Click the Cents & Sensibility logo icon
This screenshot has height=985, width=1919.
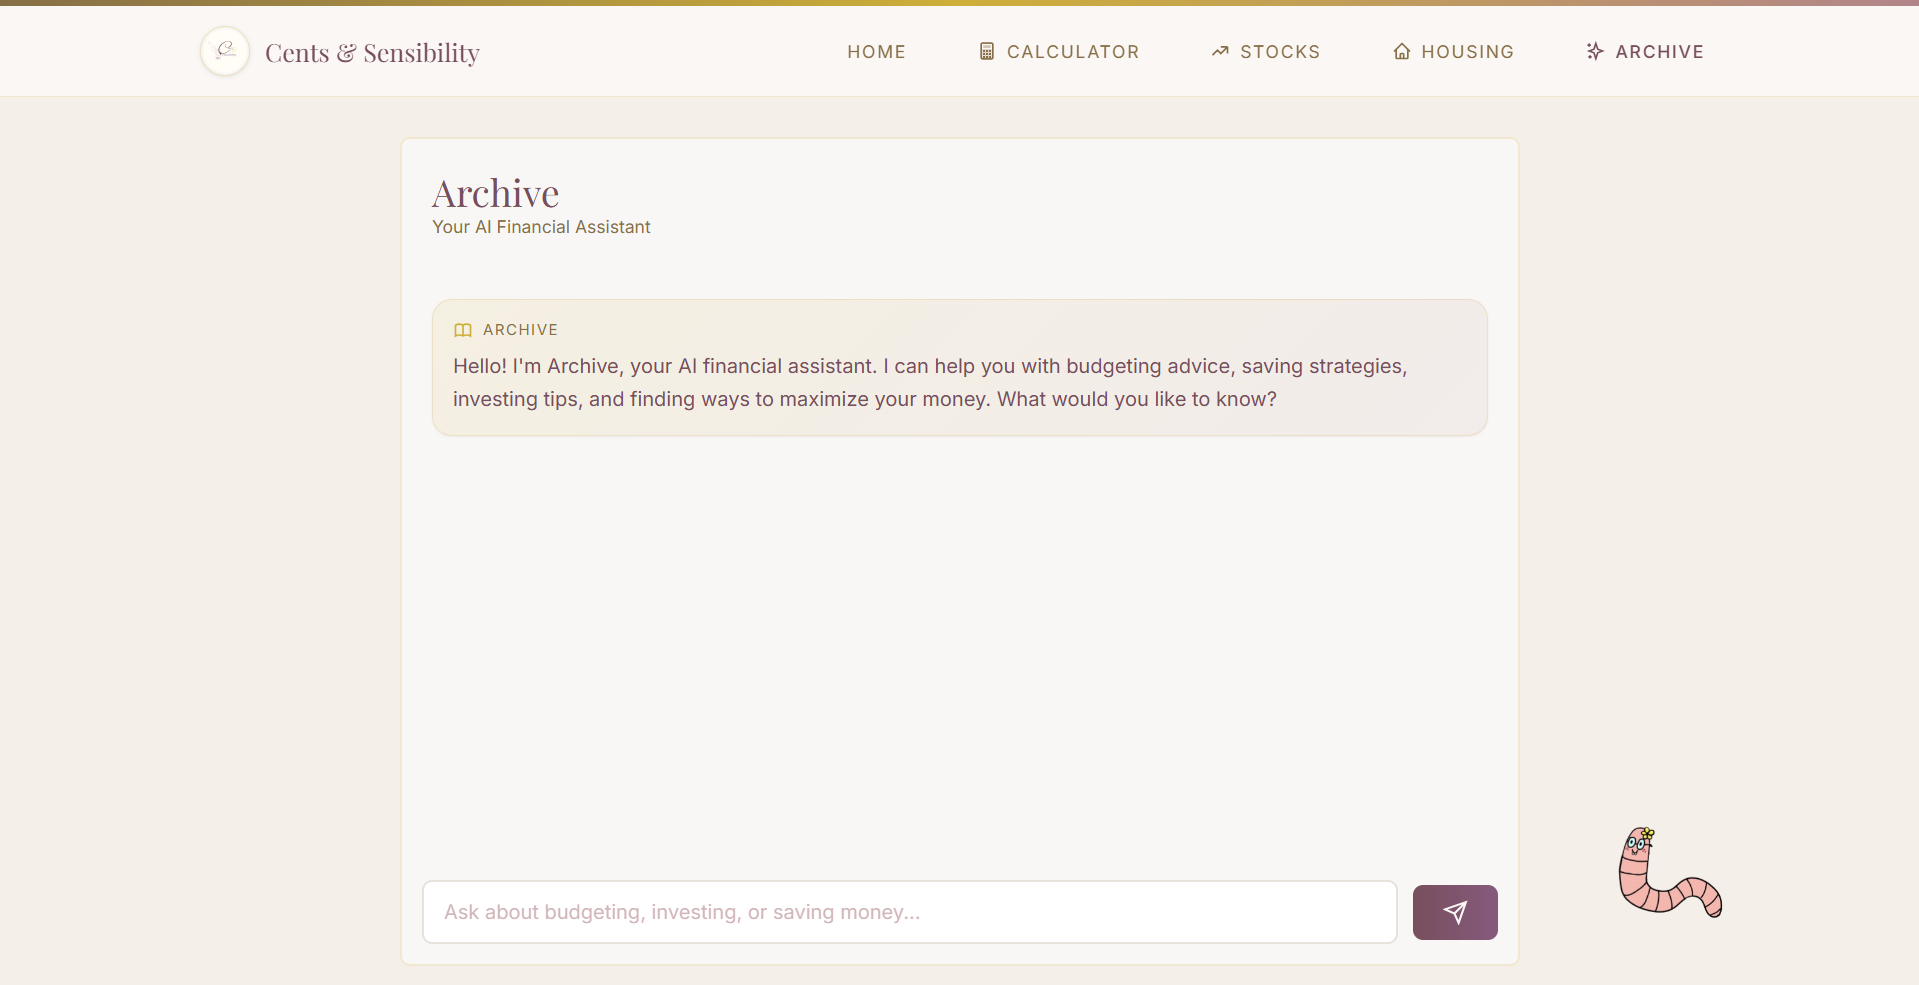225,51
